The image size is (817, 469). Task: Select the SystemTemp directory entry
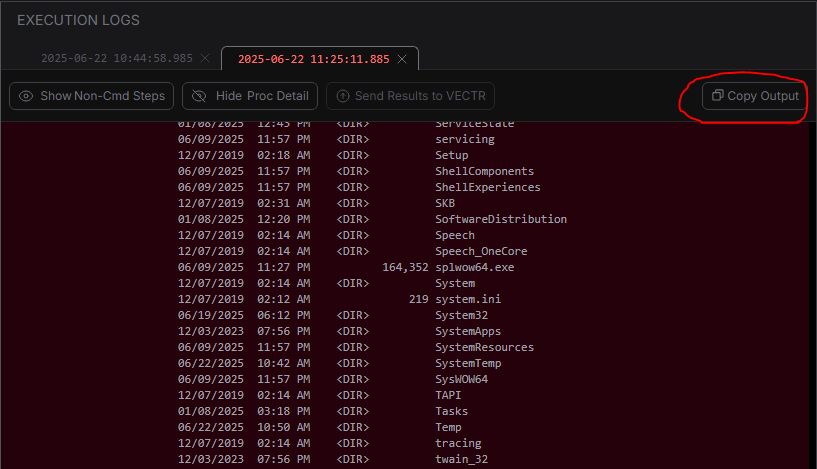pos(468,363)
